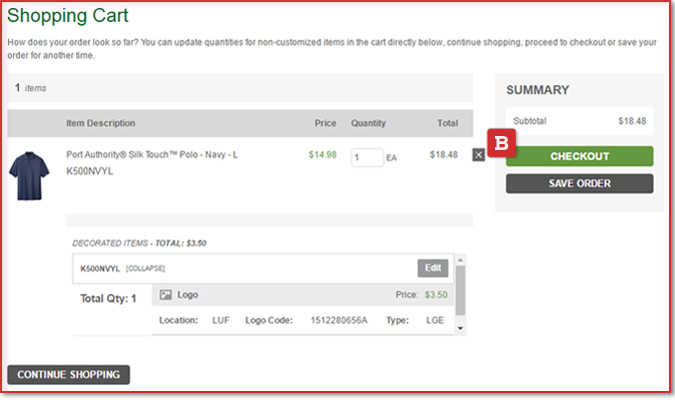Click the Total column header

[x=446, y=123]
